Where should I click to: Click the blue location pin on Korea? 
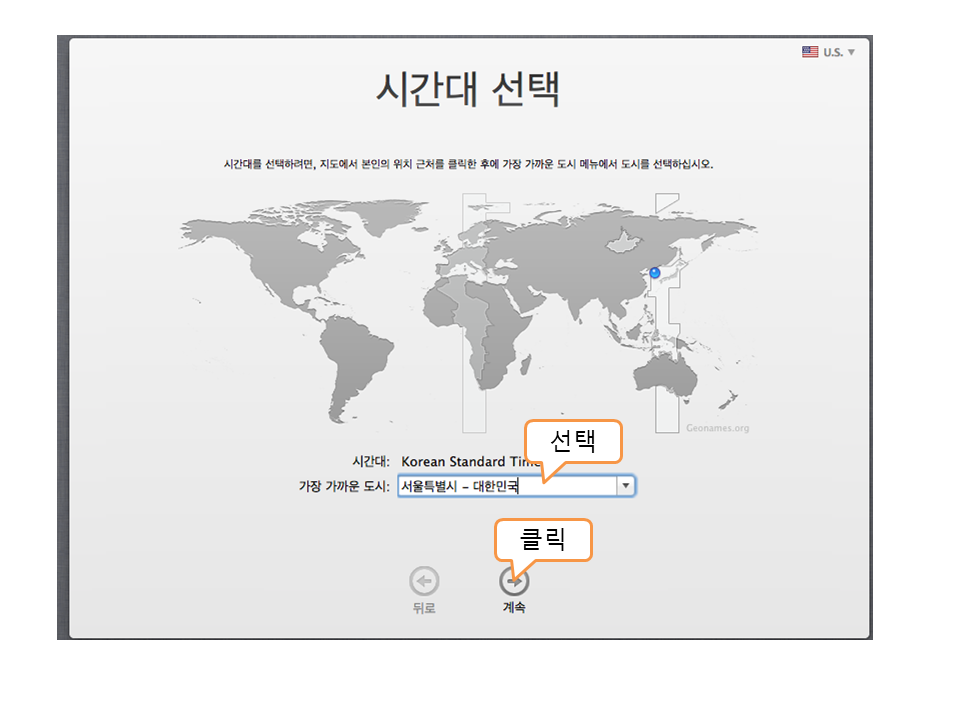point(655,272)
